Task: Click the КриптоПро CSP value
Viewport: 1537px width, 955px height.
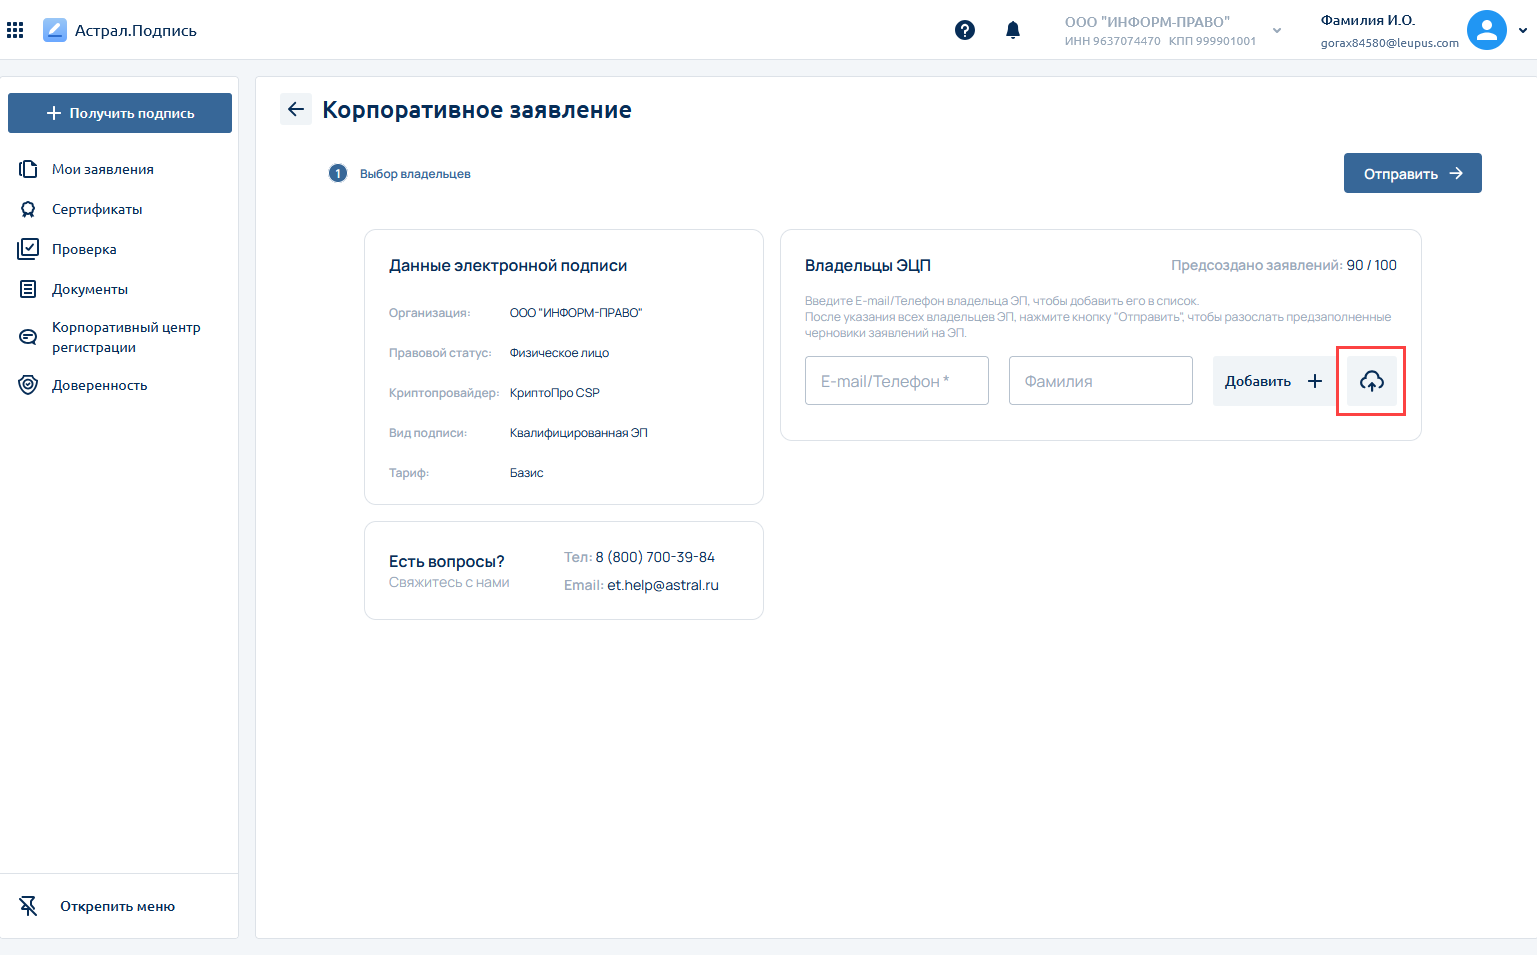Action: tap(555, 393)
